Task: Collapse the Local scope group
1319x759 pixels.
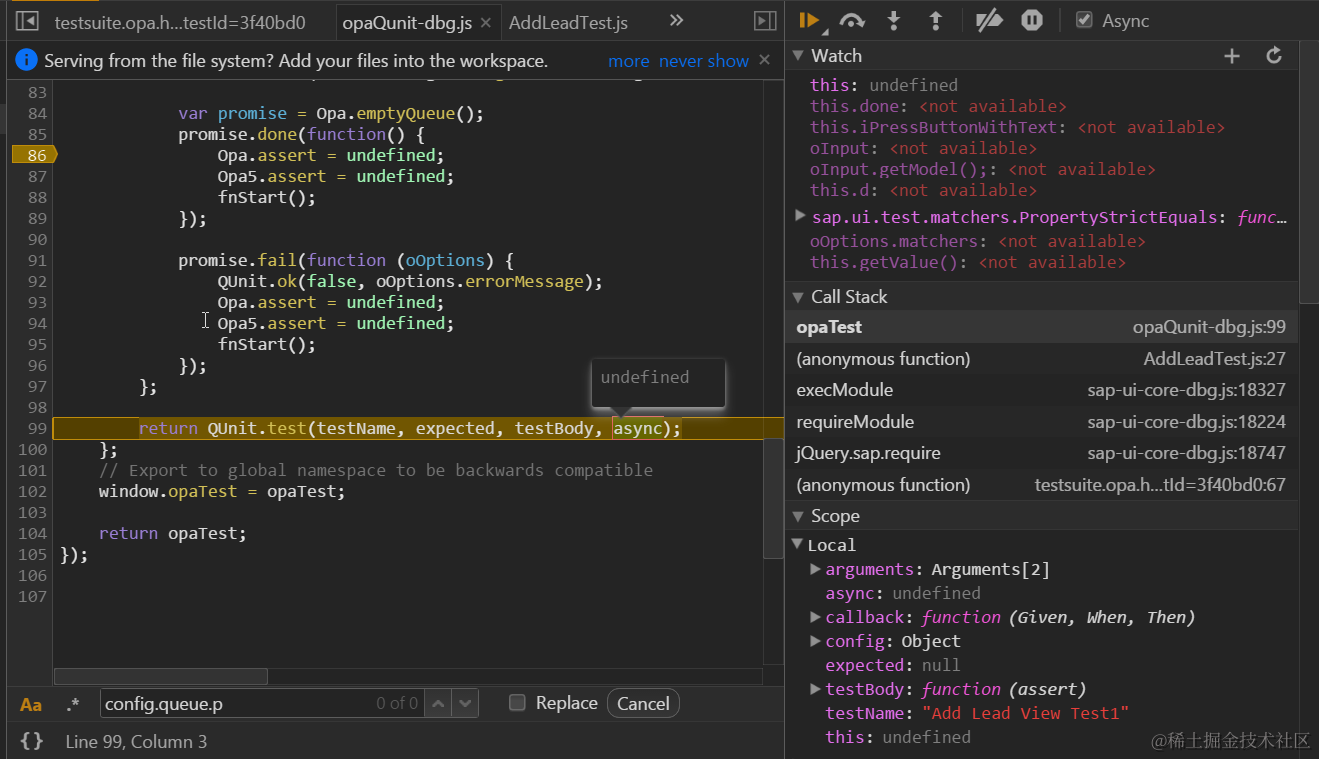Action: pyautogui.click(x=798, y=545)
